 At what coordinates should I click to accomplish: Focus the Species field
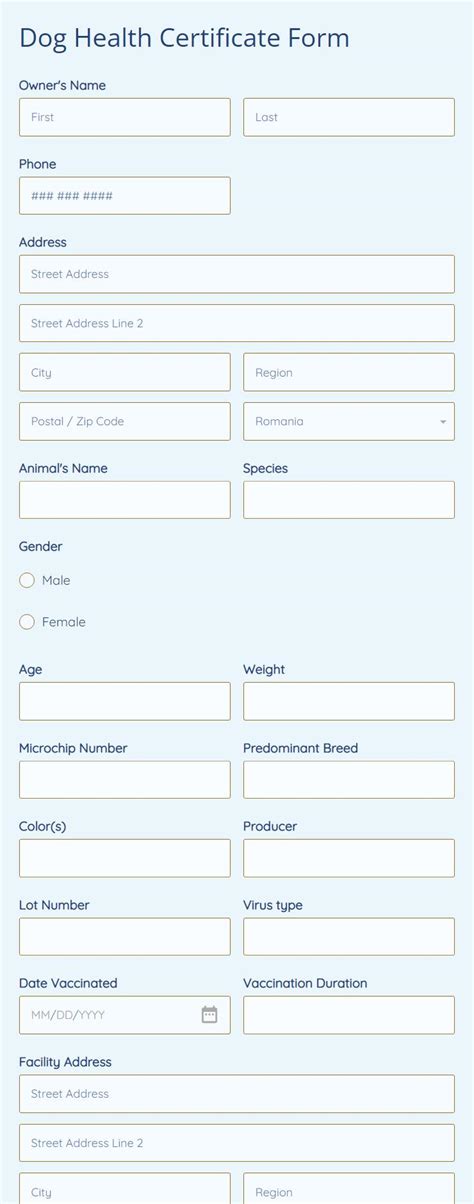coord(349,500)
